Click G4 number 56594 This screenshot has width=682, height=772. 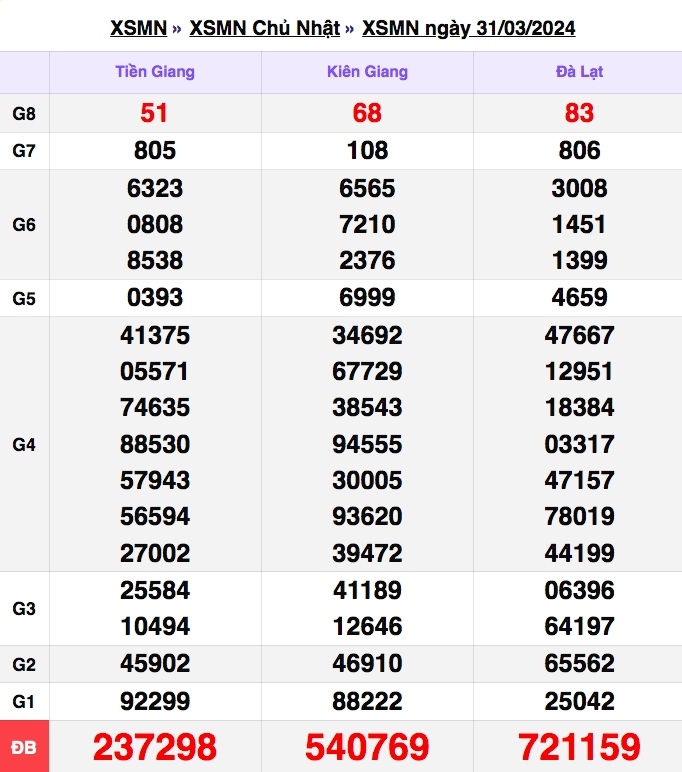click(x=155, y=516)
